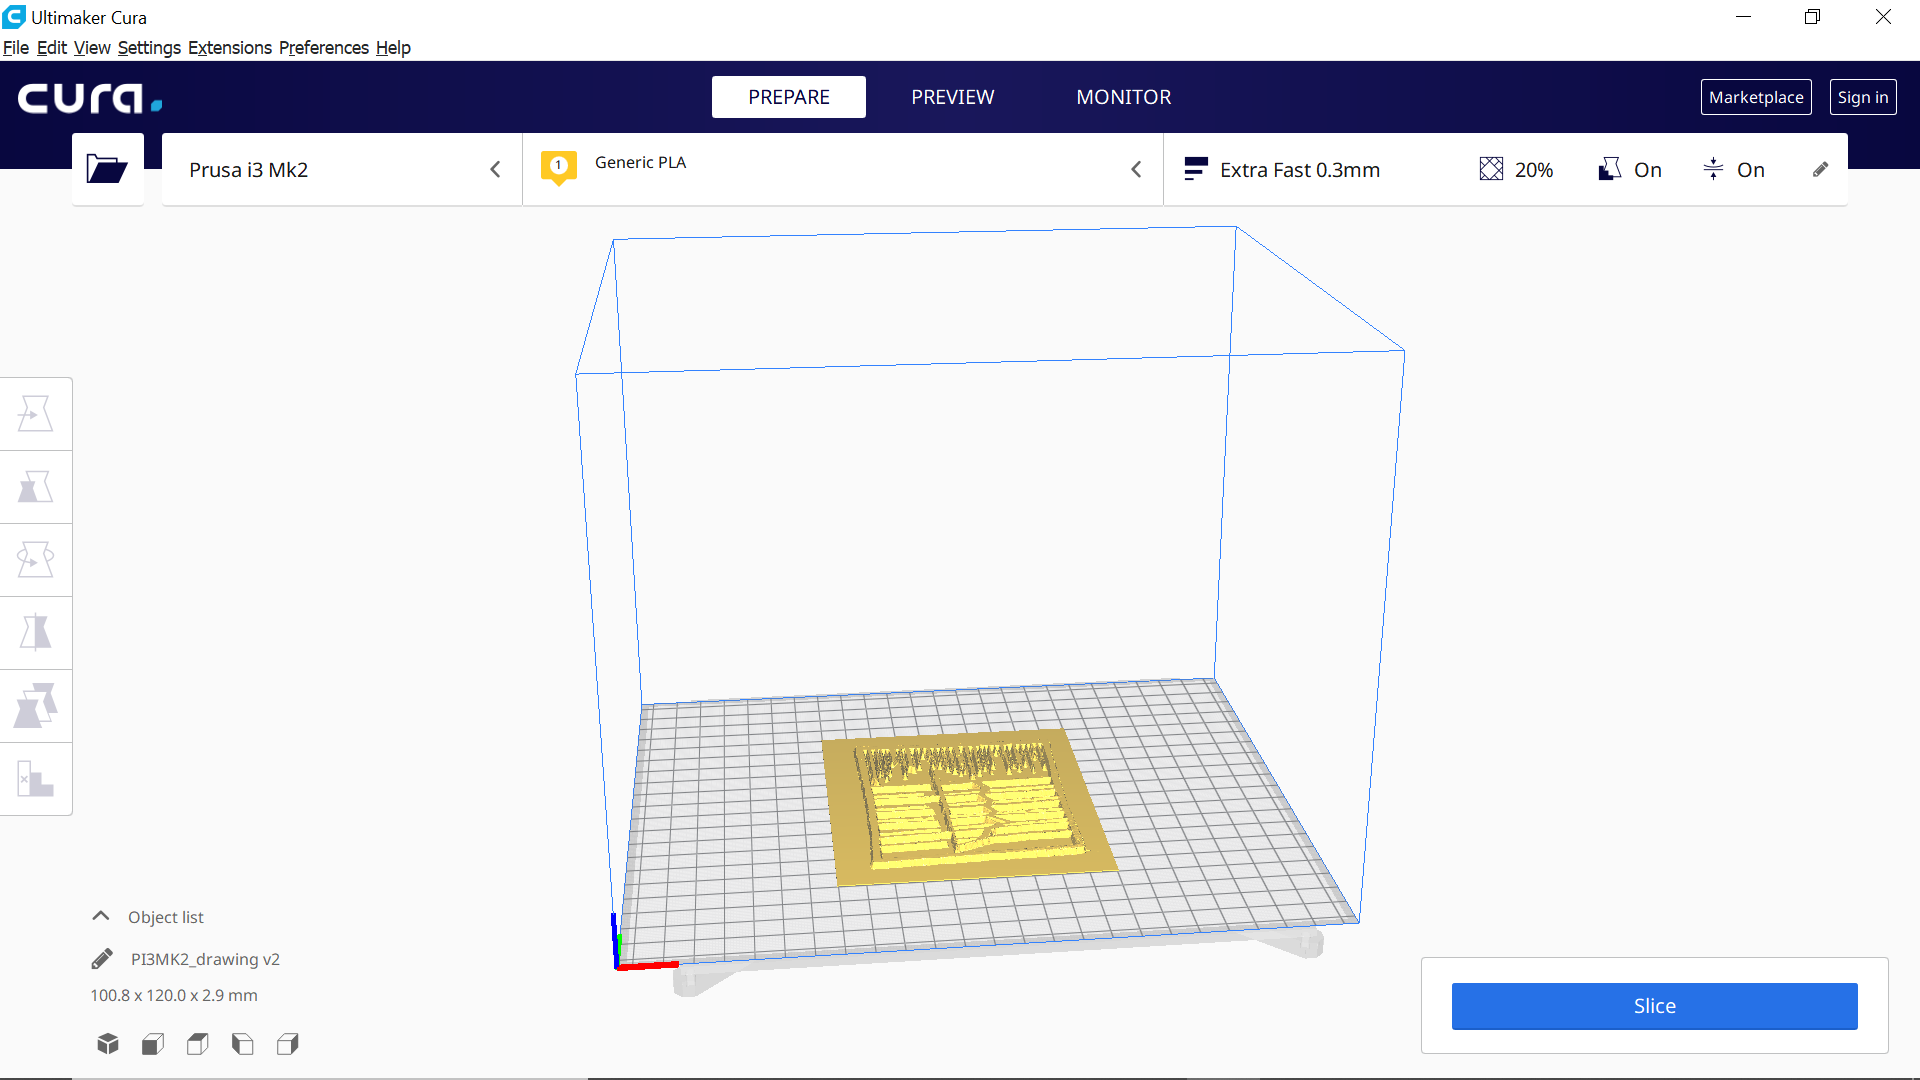Open the Help menu
This screenshot has width=1920, height=1080.
point(393,48)
